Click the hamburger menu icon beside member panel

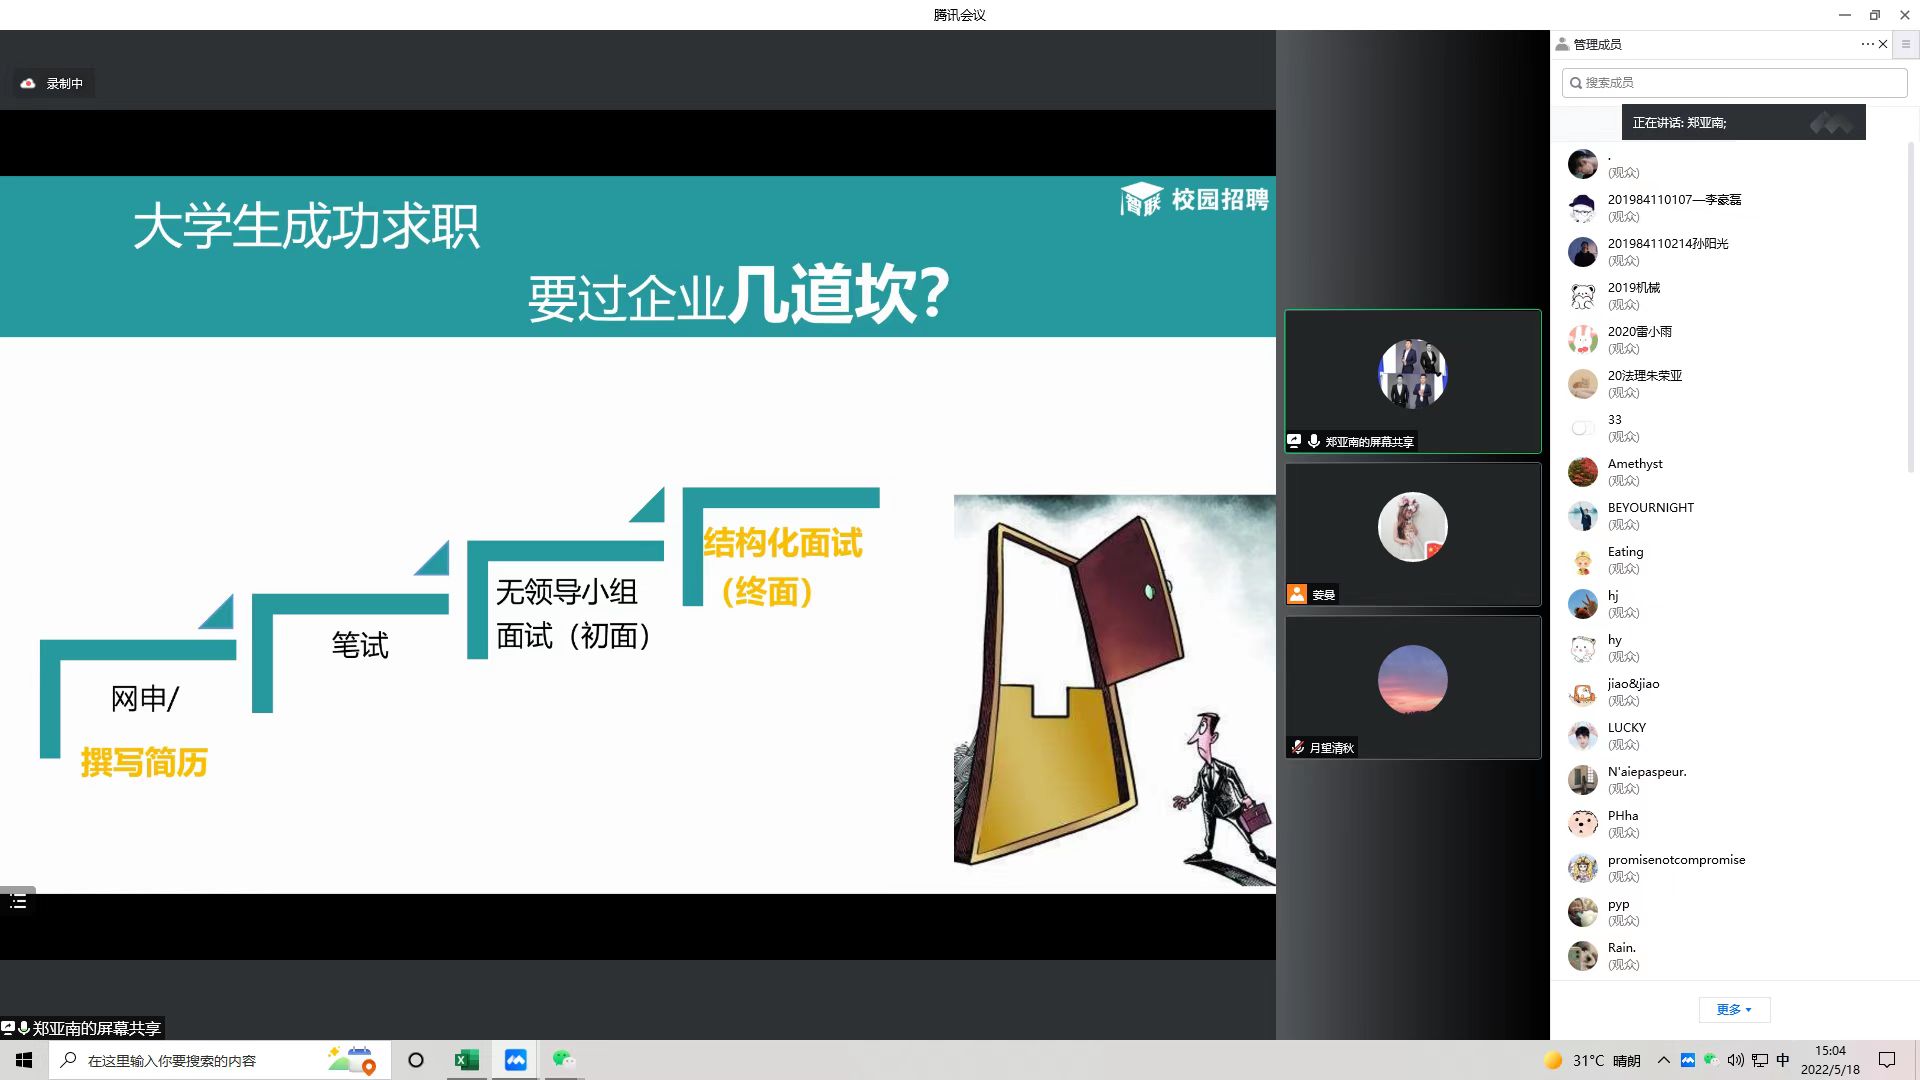(x=1905, y=44)
